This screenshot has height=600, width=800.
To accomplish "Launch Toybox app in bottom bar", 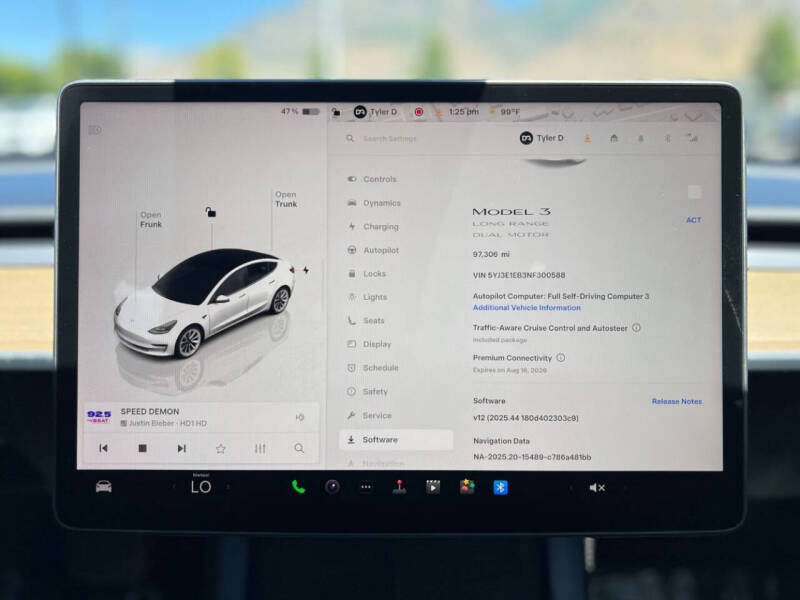I will click(x=467, y=487).
